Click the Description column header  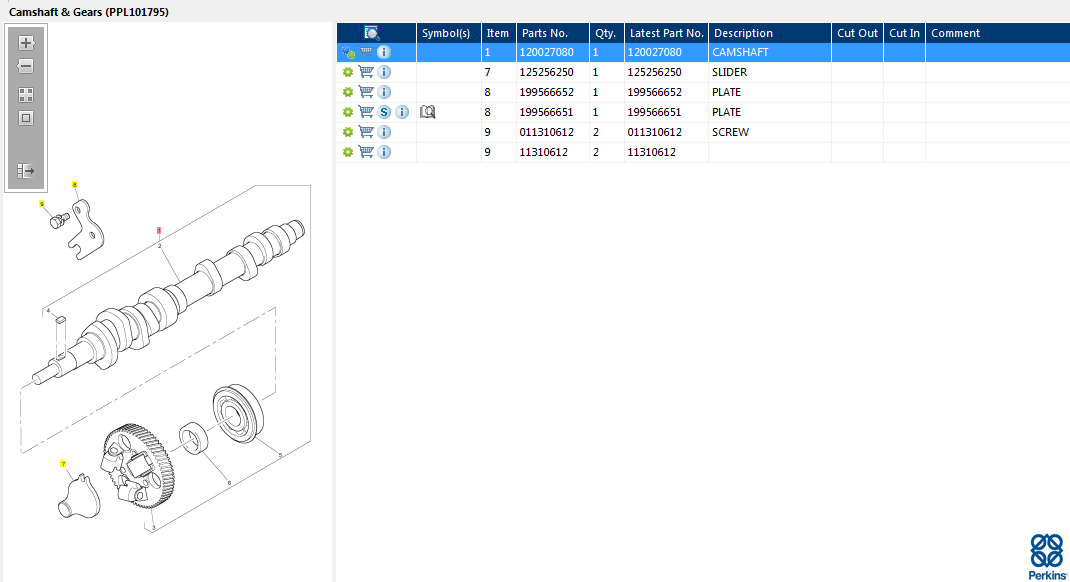click(x=743, y=33)
